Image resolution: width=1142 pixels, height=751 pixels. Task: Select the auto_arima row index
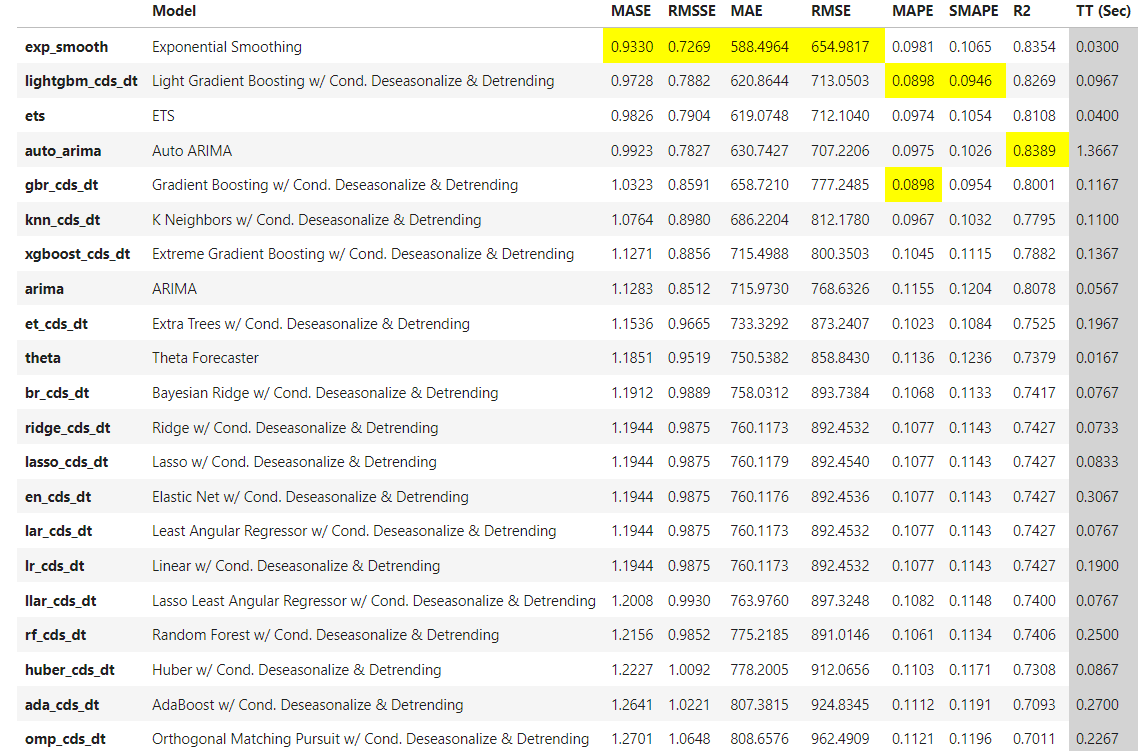(63, 151)
